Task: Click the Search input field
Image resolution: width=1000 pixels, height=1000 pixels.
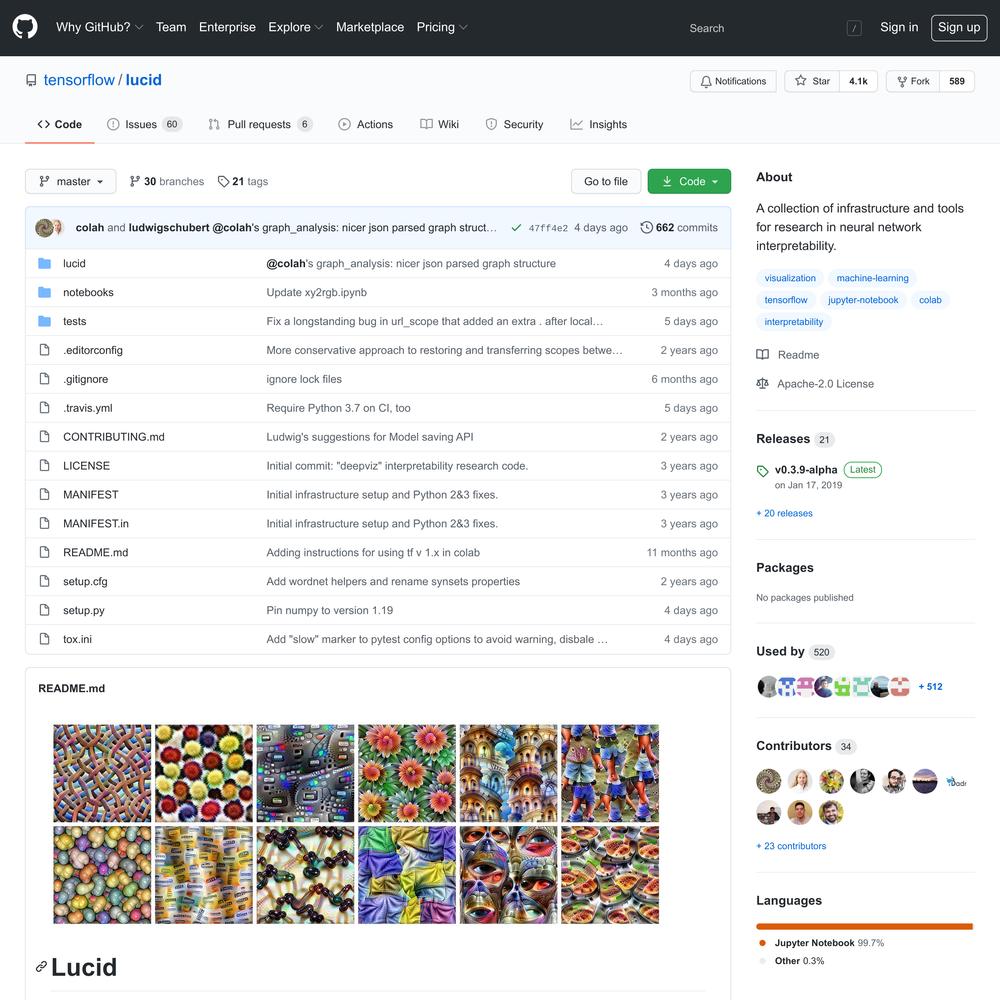Action: (x=774, y=28)
